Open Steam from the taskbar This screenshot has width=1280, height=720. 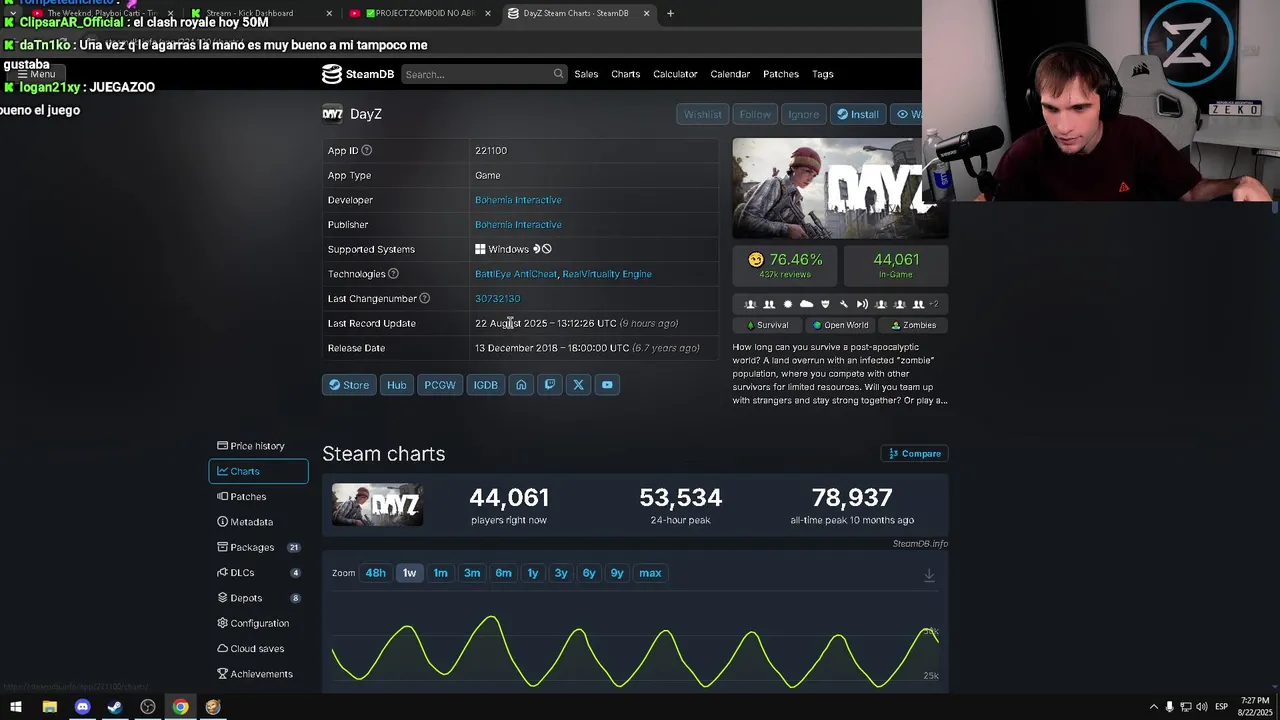coord(115,707)
